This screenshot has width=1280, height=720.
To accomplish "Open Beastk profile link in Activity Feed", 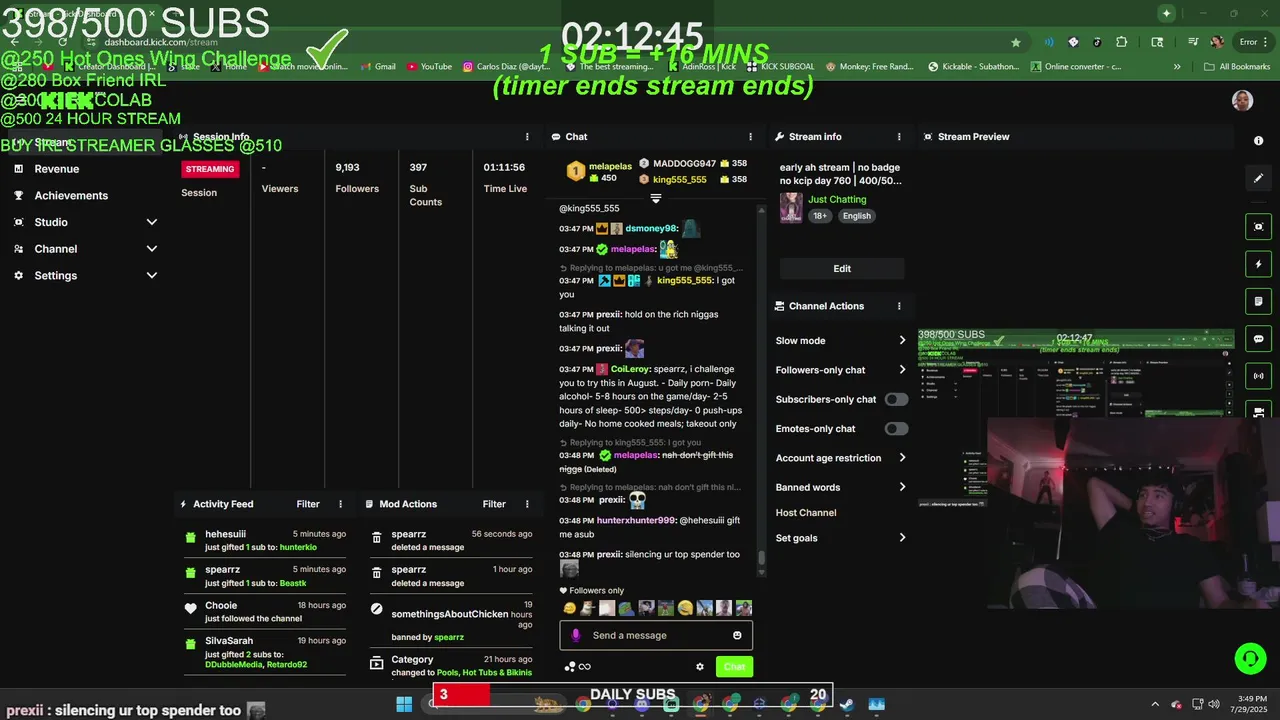I will click(293, 583).
